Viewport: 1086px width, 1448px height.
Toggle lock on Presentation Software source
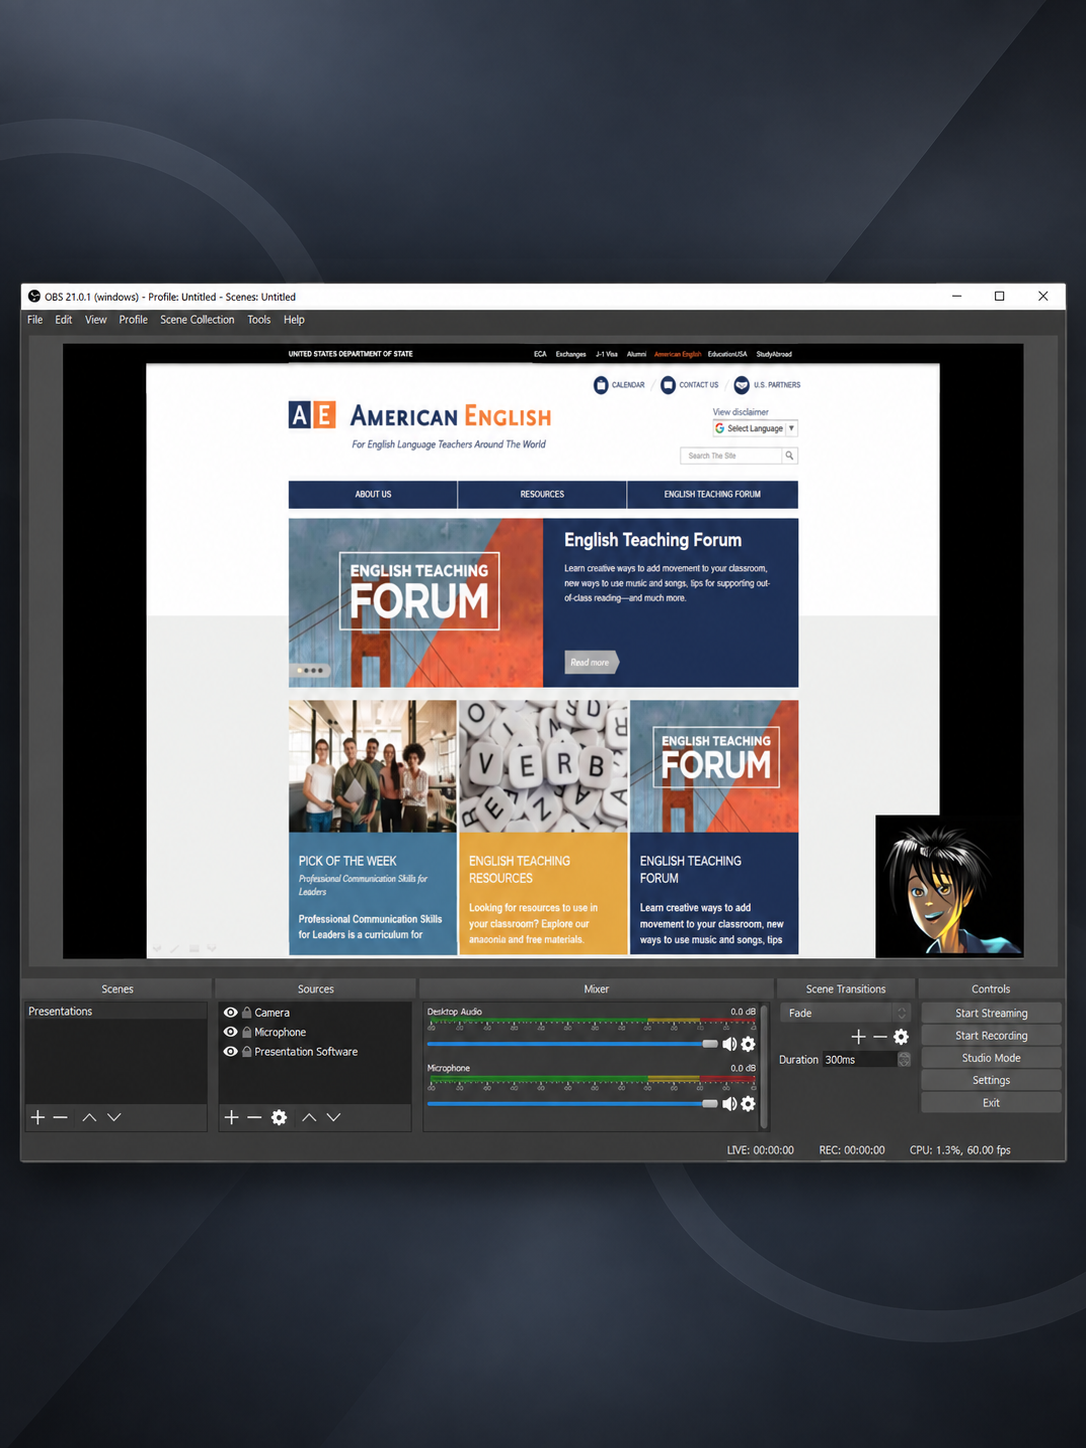point(247,1052)
